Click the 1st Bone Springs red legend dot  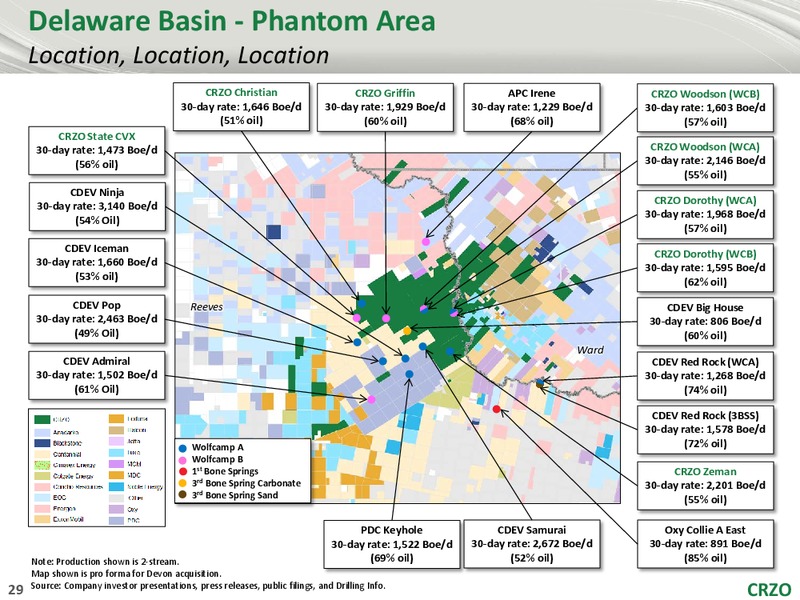pyautogui.click(x=183, y=472)
